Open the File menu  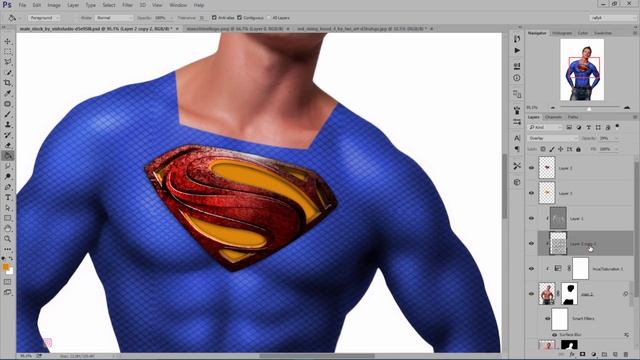pos(22,5)
